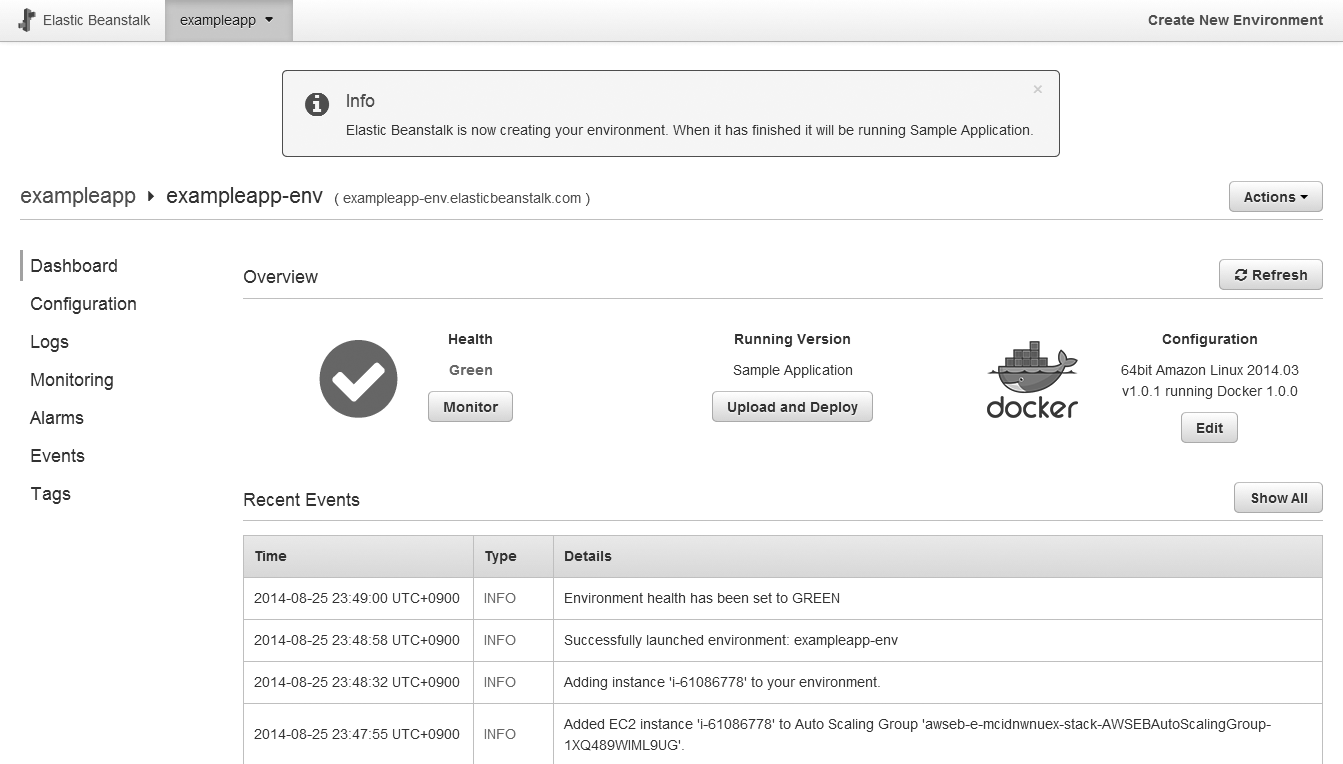This screenshot has width=1343, height=764.
Task: Open the exampleapp application dropdown
Action: (228, 20)
